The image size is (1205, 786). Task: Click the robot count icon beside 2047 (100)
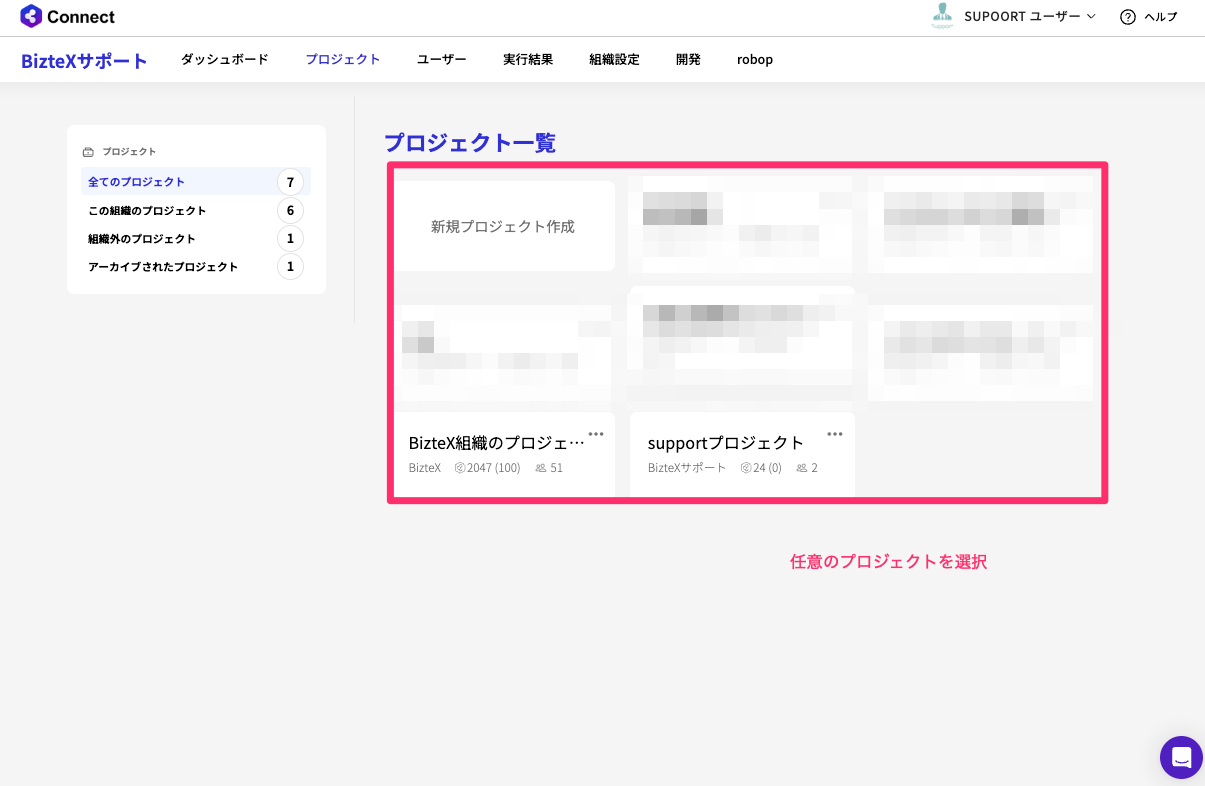tap(460, 468)
